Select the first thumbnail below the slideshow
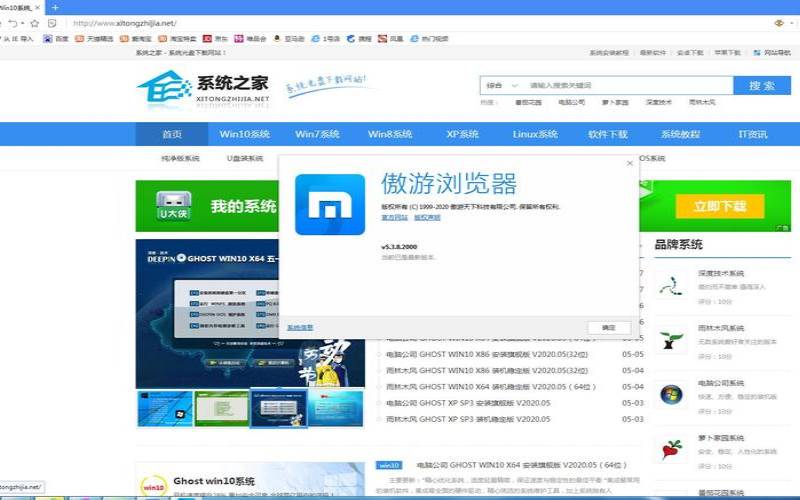This screenshot has height=500, width=800. [x=165, y=409]
